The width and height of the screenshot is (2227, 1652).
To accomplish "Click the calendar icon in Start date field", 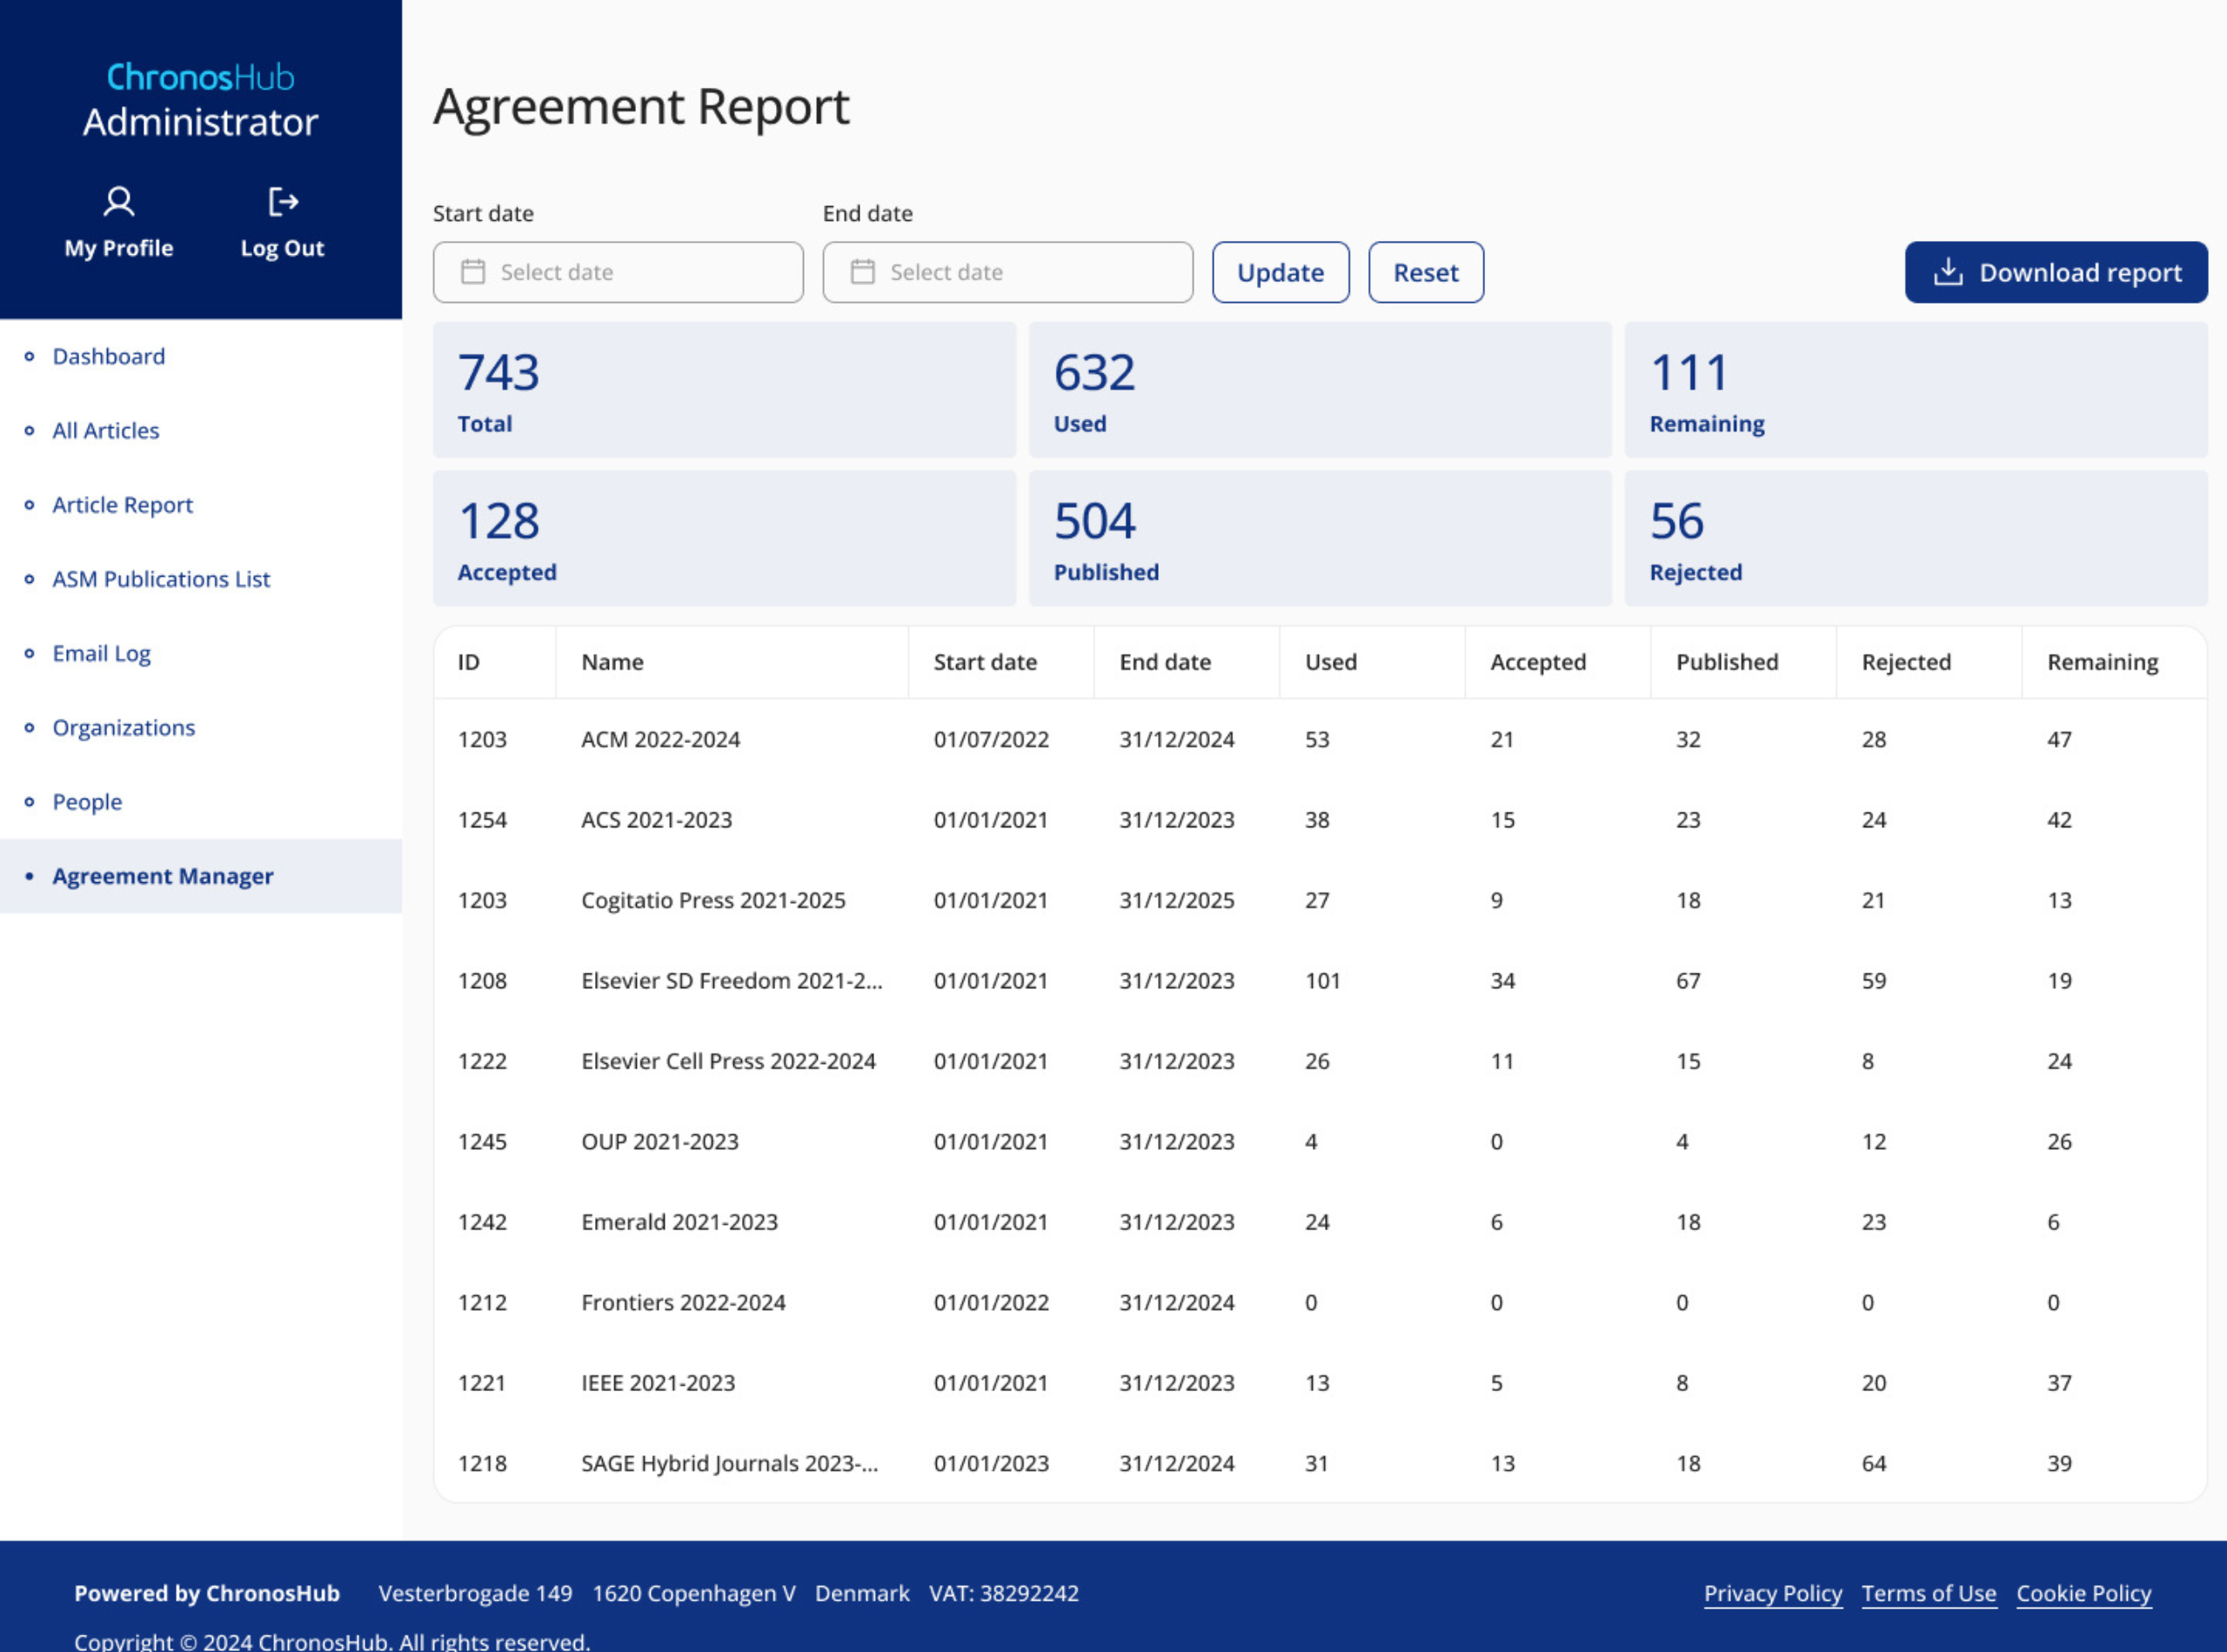I will (473, 272).
